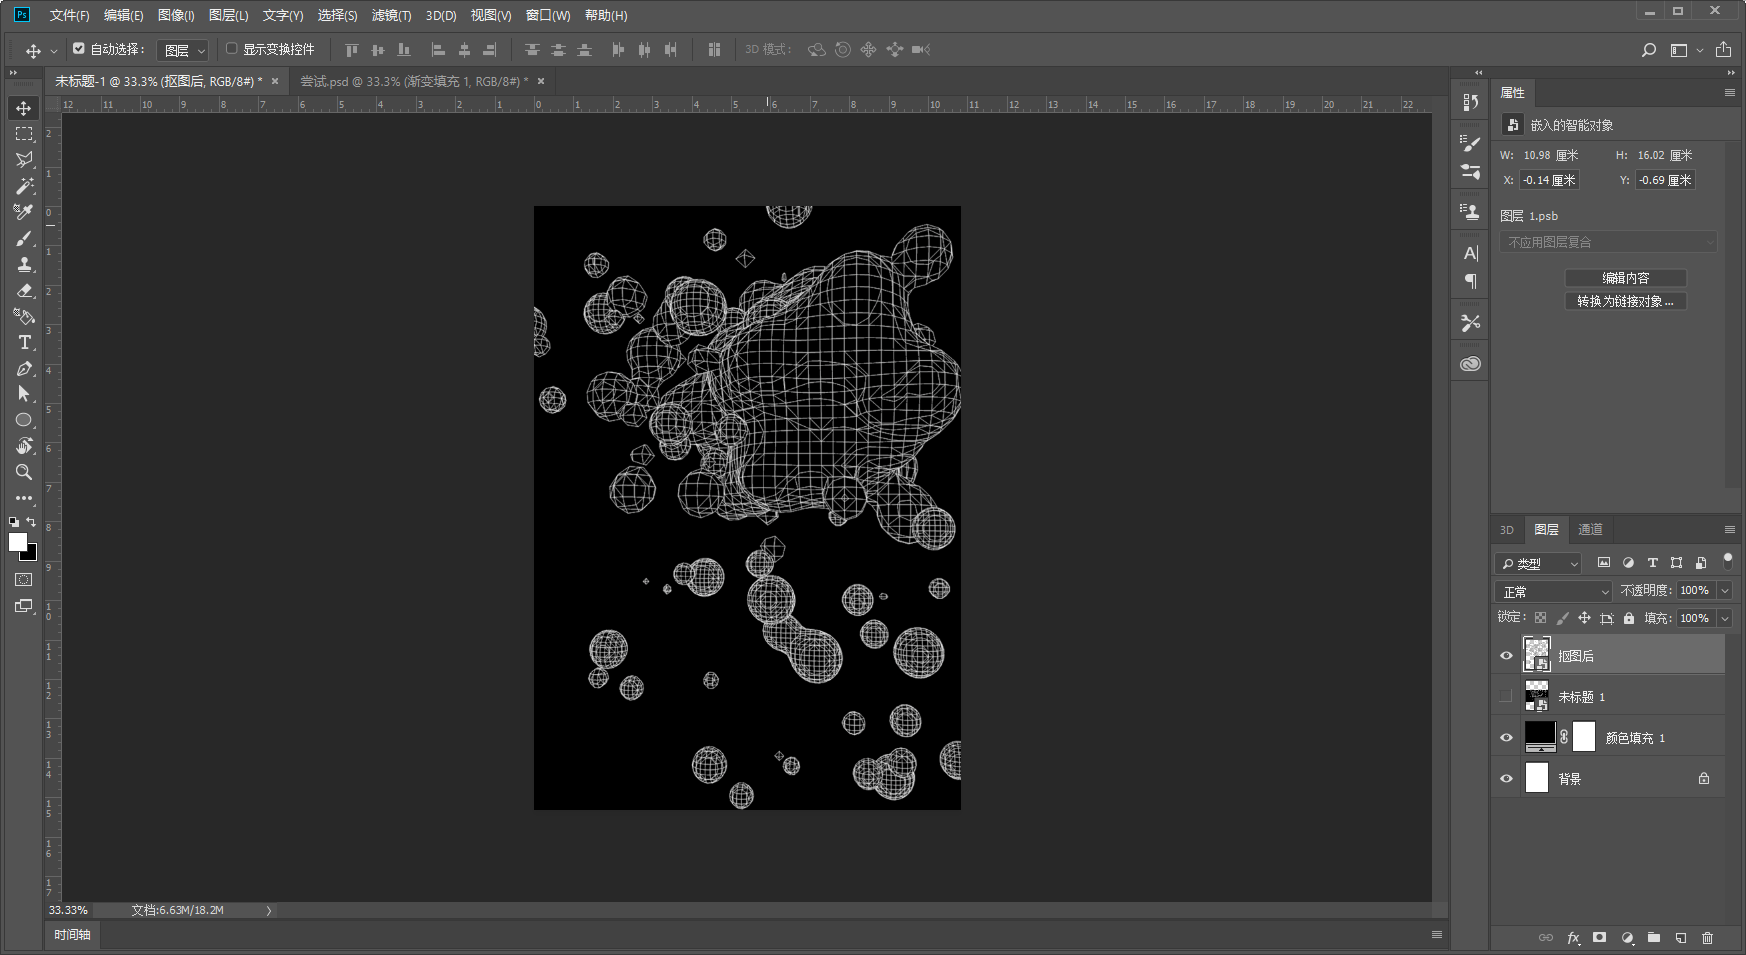This screenshot has height=955, width=1746.
Task: Enable Show Transform Controls (显示变换控件) checkbox
Action: (x=231, y=48)
